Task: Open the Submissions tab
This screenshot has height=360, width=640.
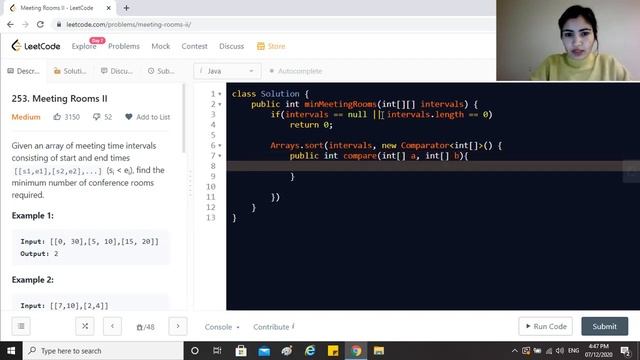Action: click(x=161, y=71)
